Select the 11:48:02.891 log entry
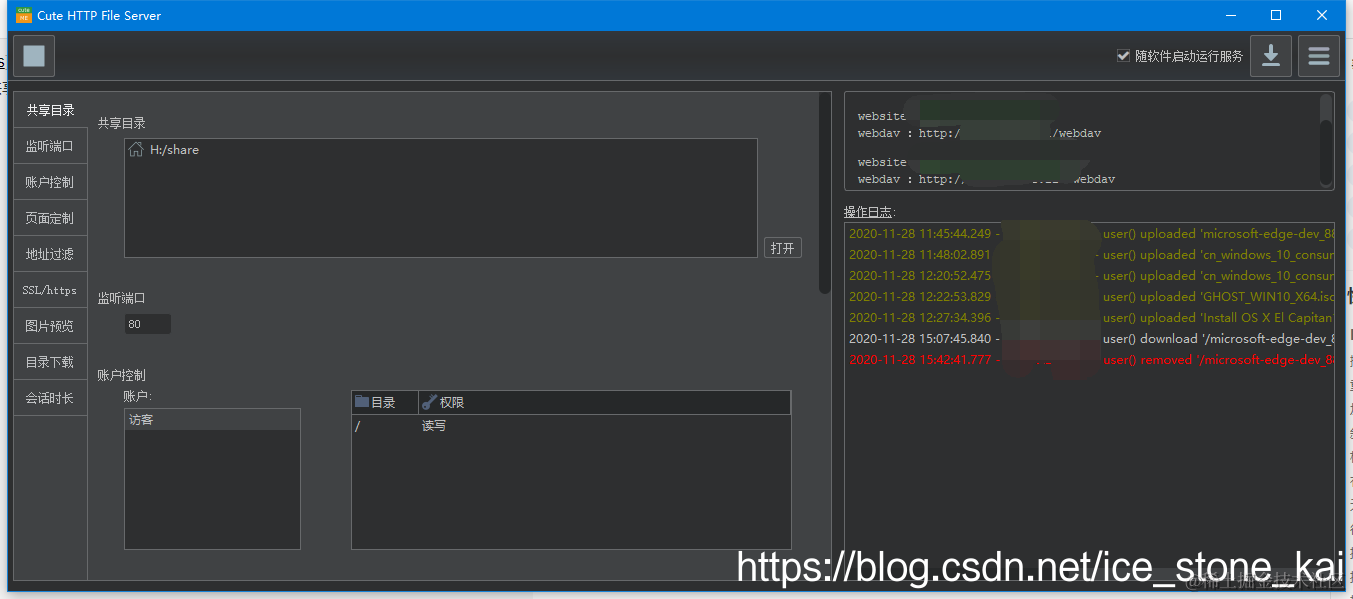The height and width of the screenshot is (599, 1353). click(1090, 255)
